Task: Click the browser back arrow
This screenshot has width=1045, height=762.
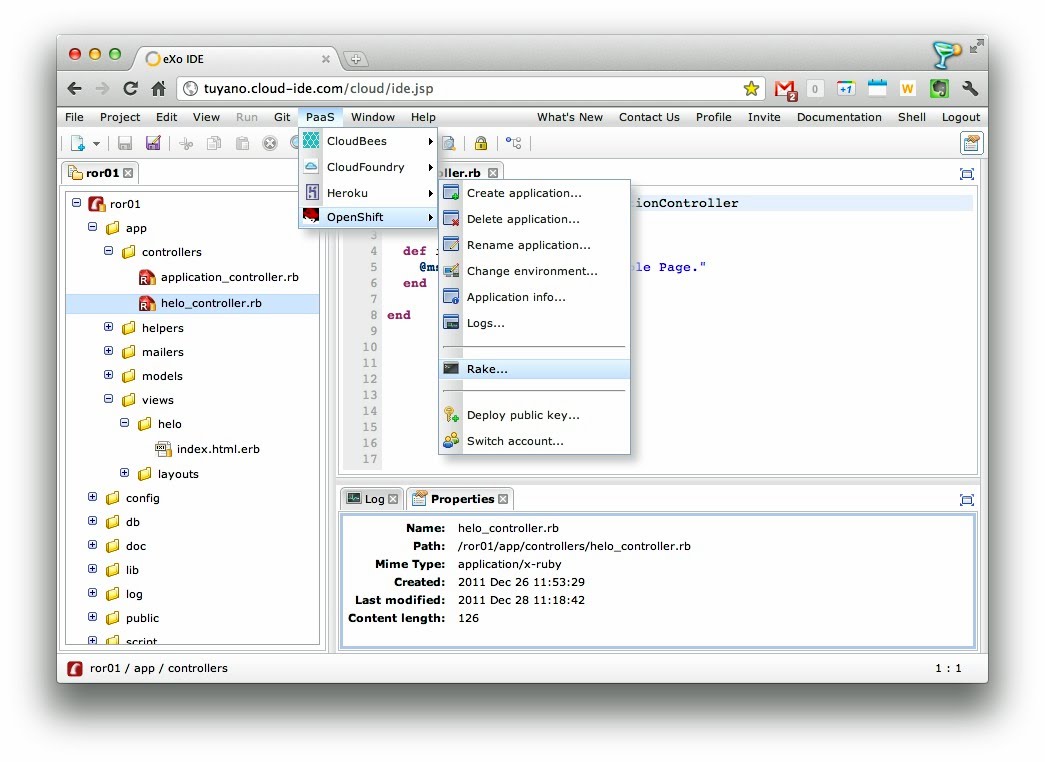Action: coord(75,88)
